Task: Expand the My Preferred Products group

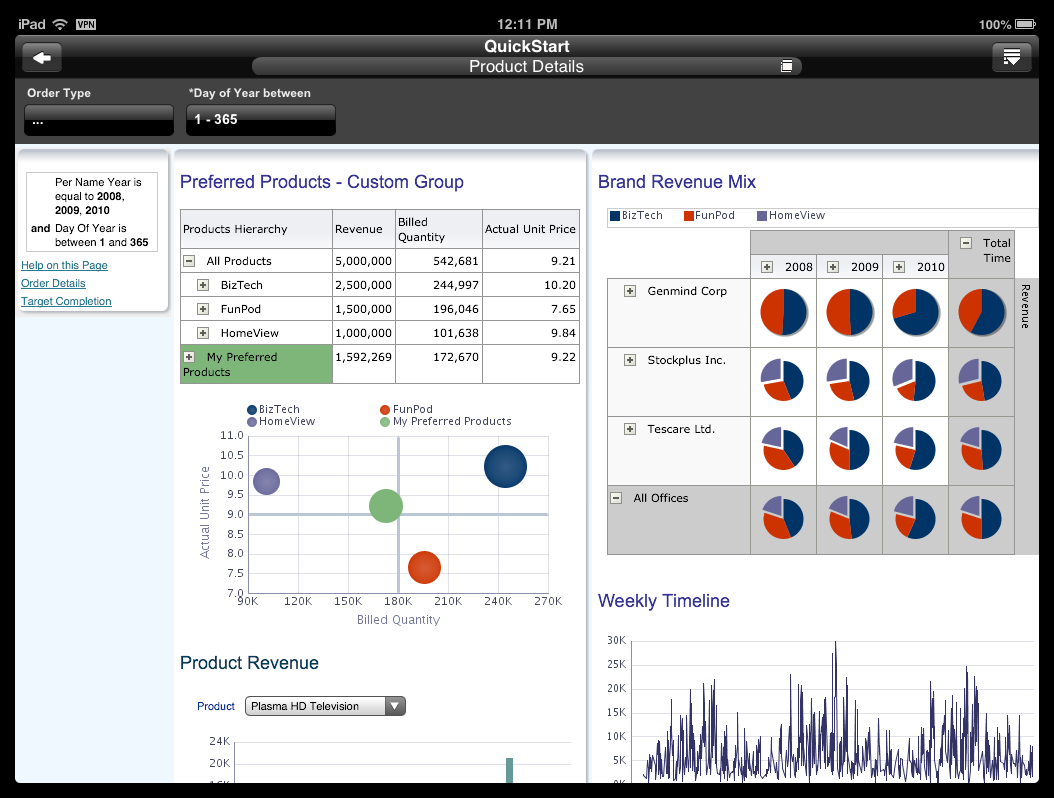Action: [x=190, y=357]
